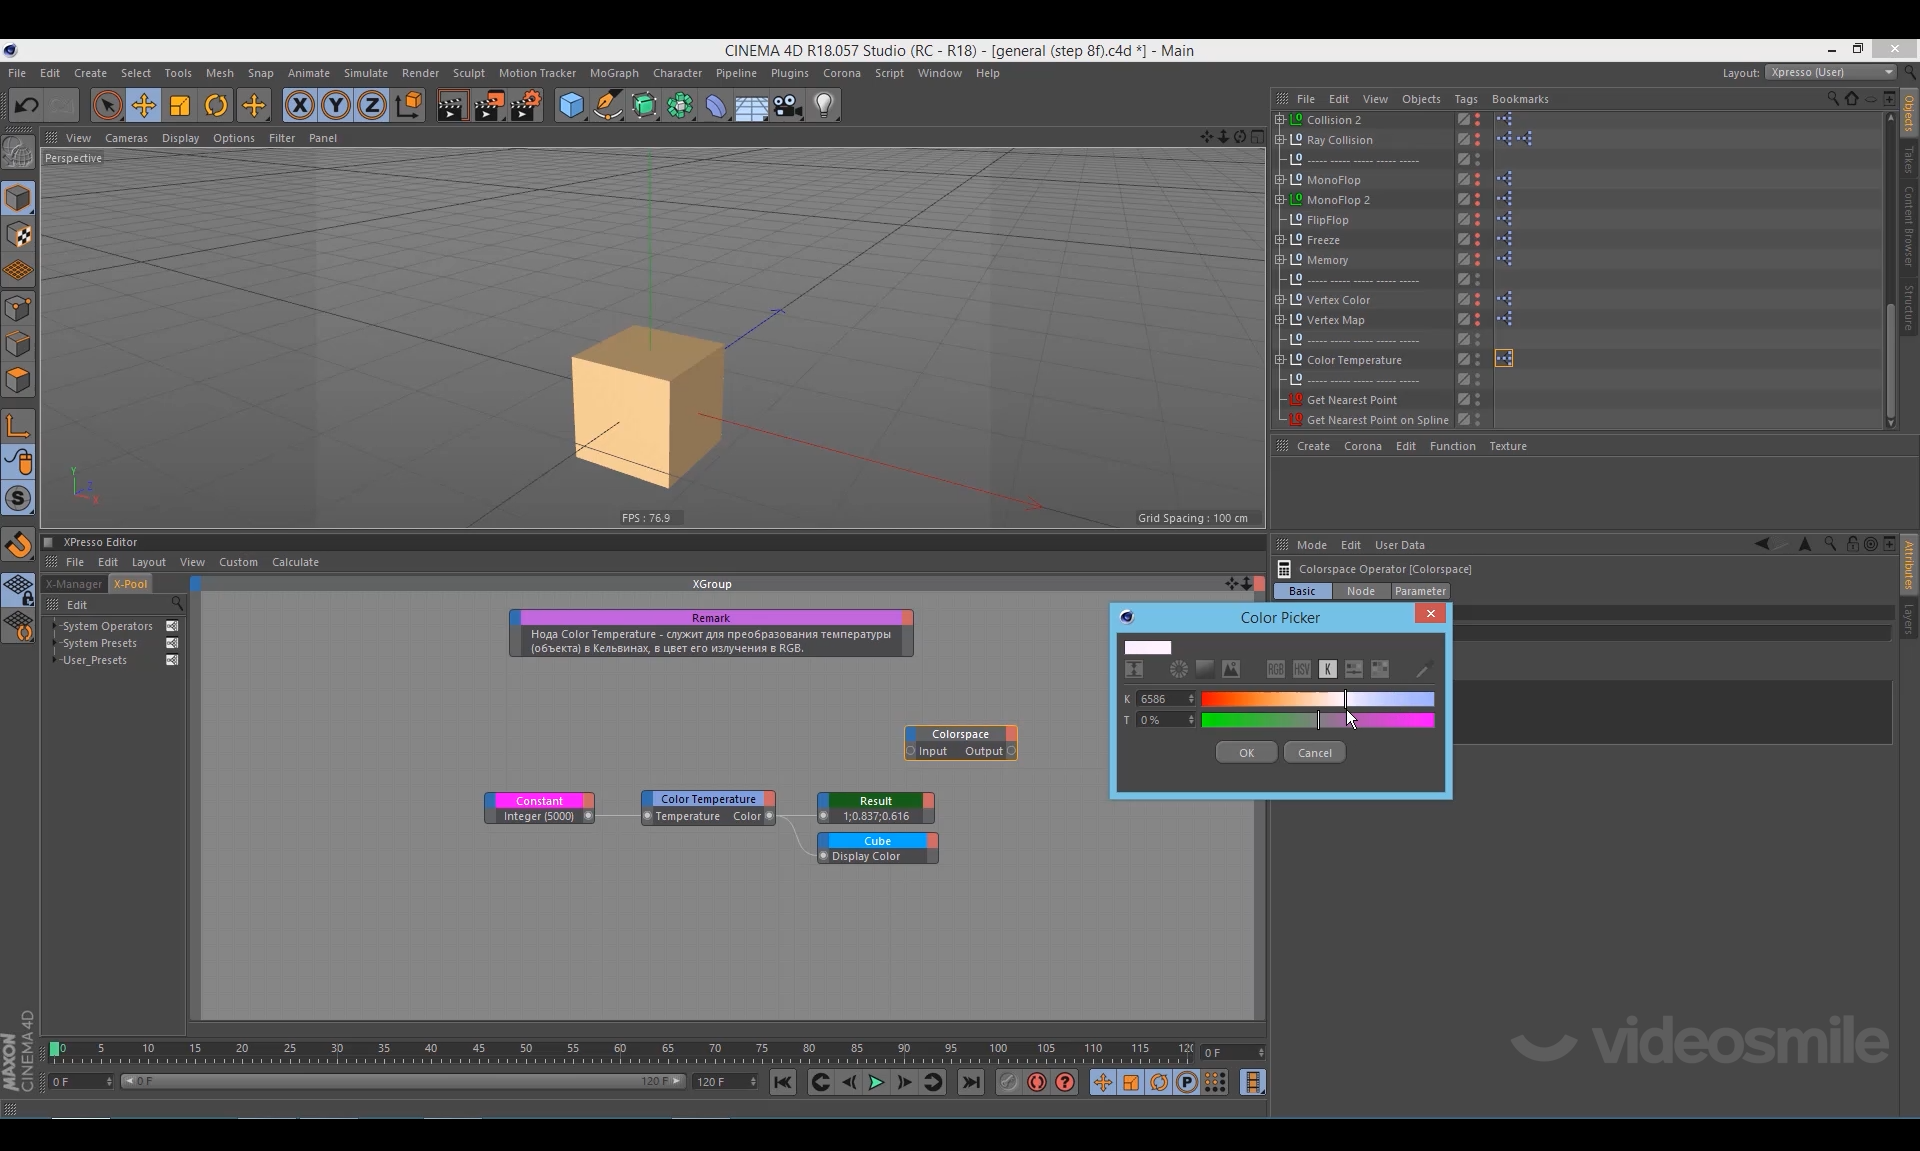Switch color picker to HSV mode
The width and height of the screenshot is (1920, 1151).
[x=1301, y=669]
